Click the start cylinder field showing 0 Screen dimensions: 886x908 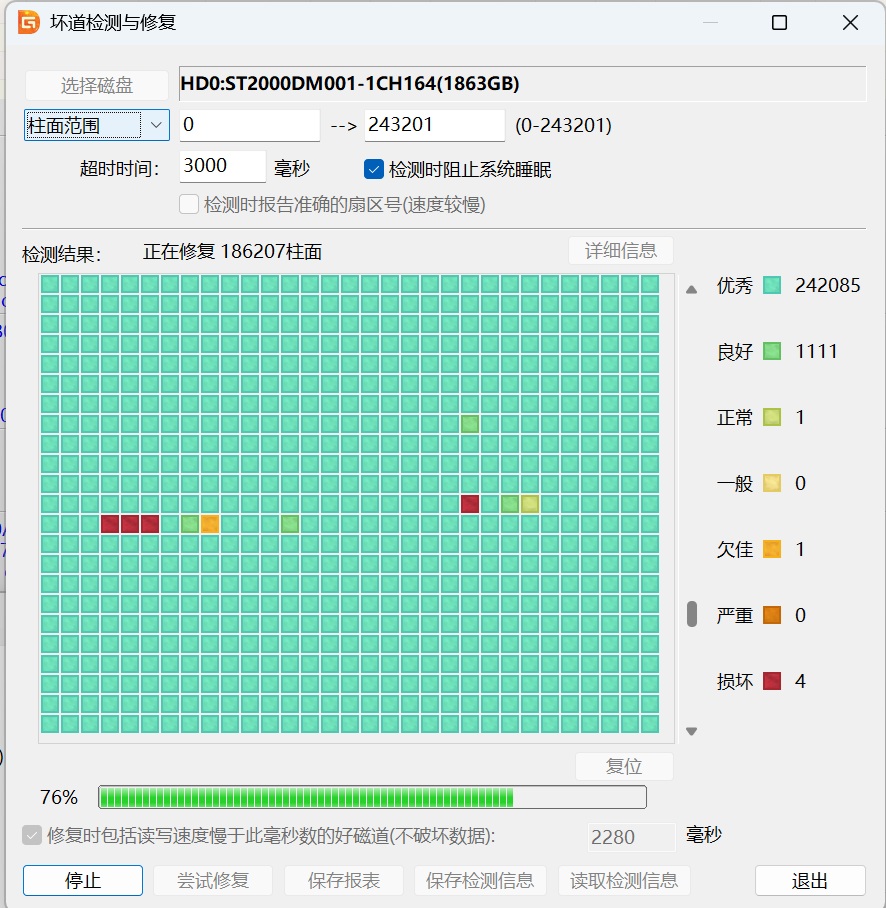(x=250, y=125)
